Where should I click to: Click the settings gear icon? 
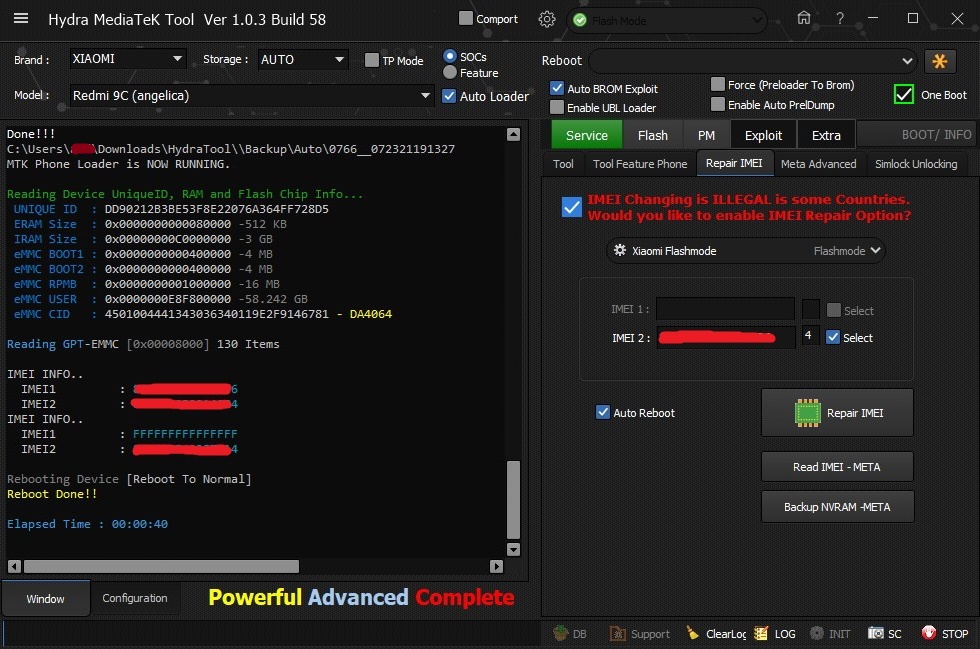click(x=546, y=19)
